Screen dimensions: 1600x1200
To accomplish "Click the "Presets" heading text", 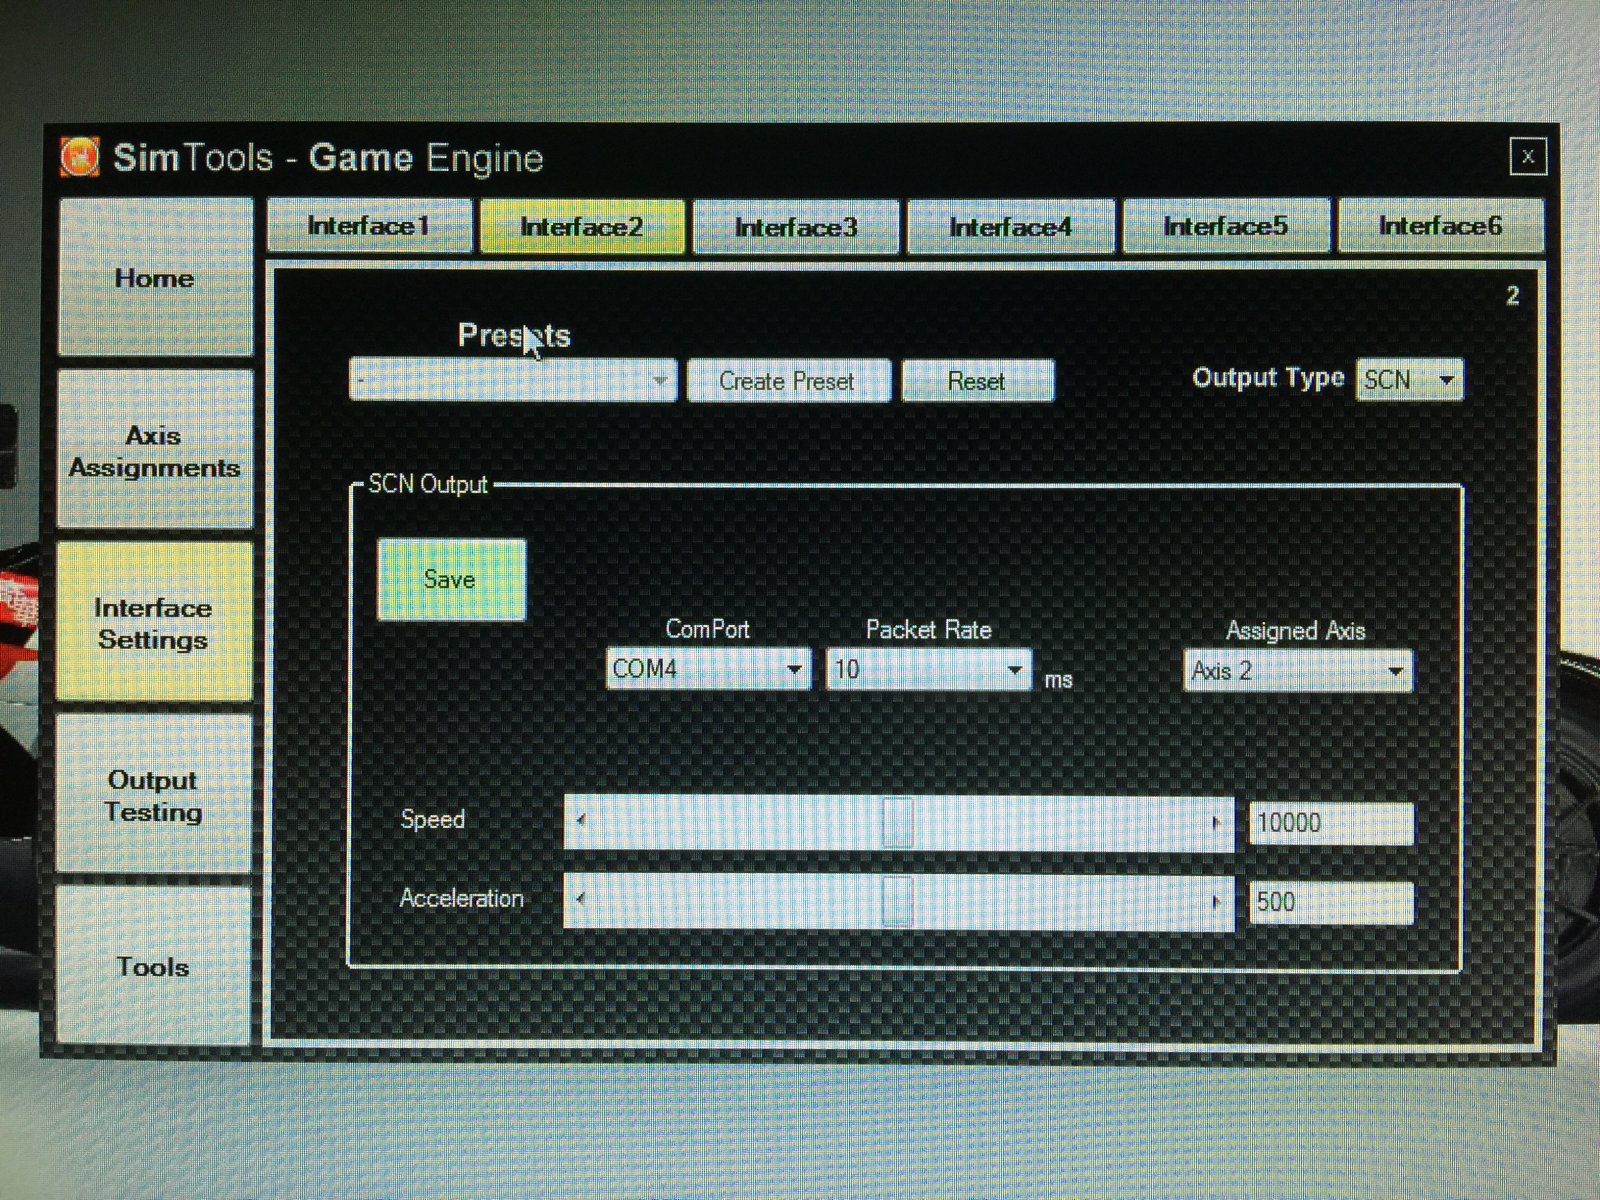I will [514, 335].
